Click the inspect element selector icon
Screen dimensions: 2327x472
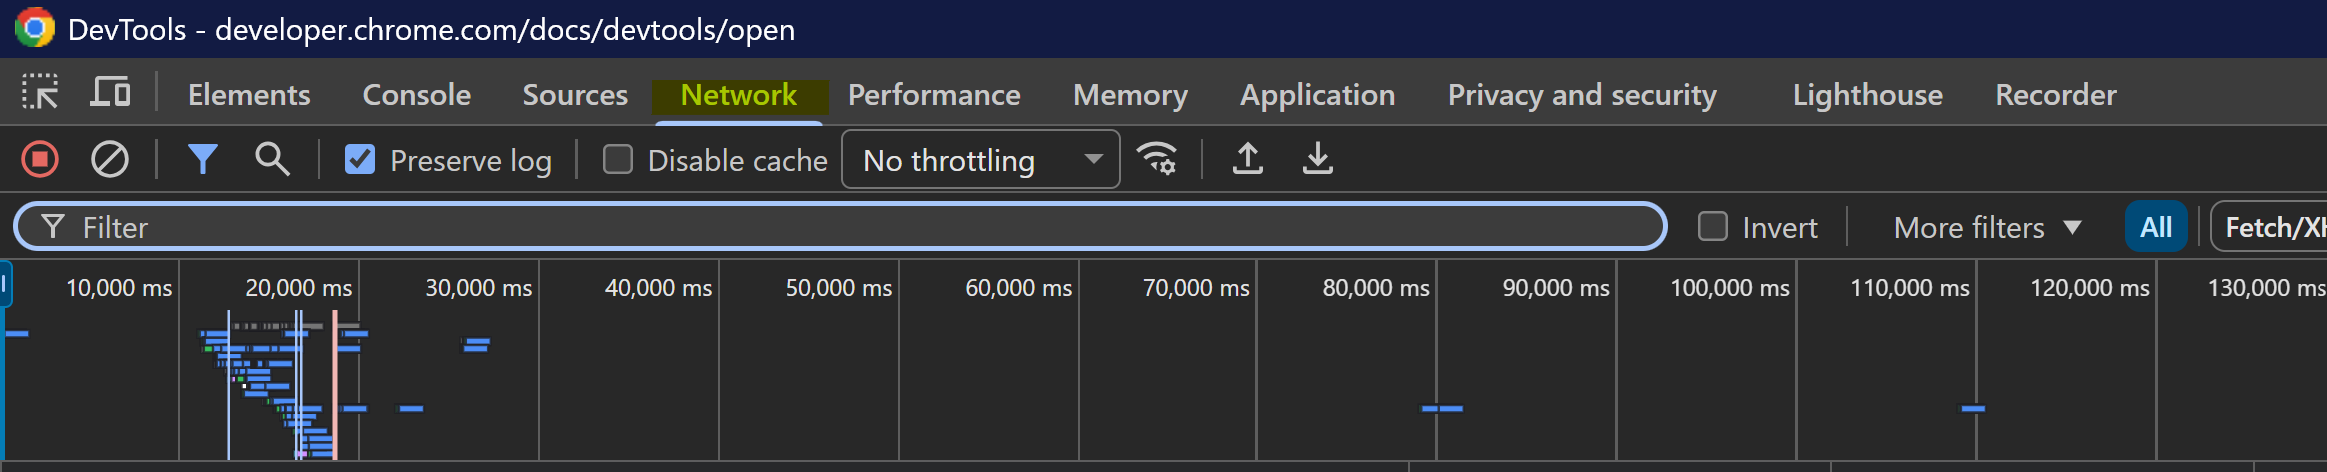pos(40,93)
